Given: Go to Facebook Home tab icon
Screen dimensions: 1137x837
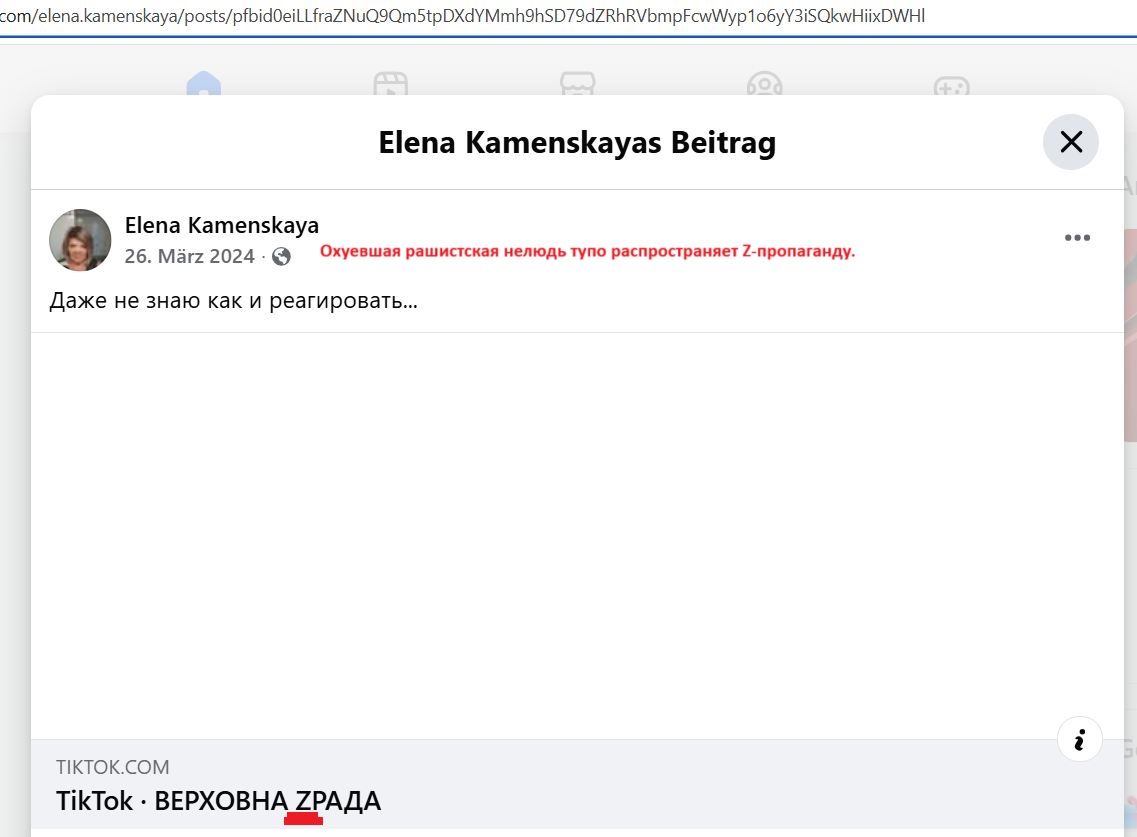Looking at the screenshot, I should click(204, 83).
